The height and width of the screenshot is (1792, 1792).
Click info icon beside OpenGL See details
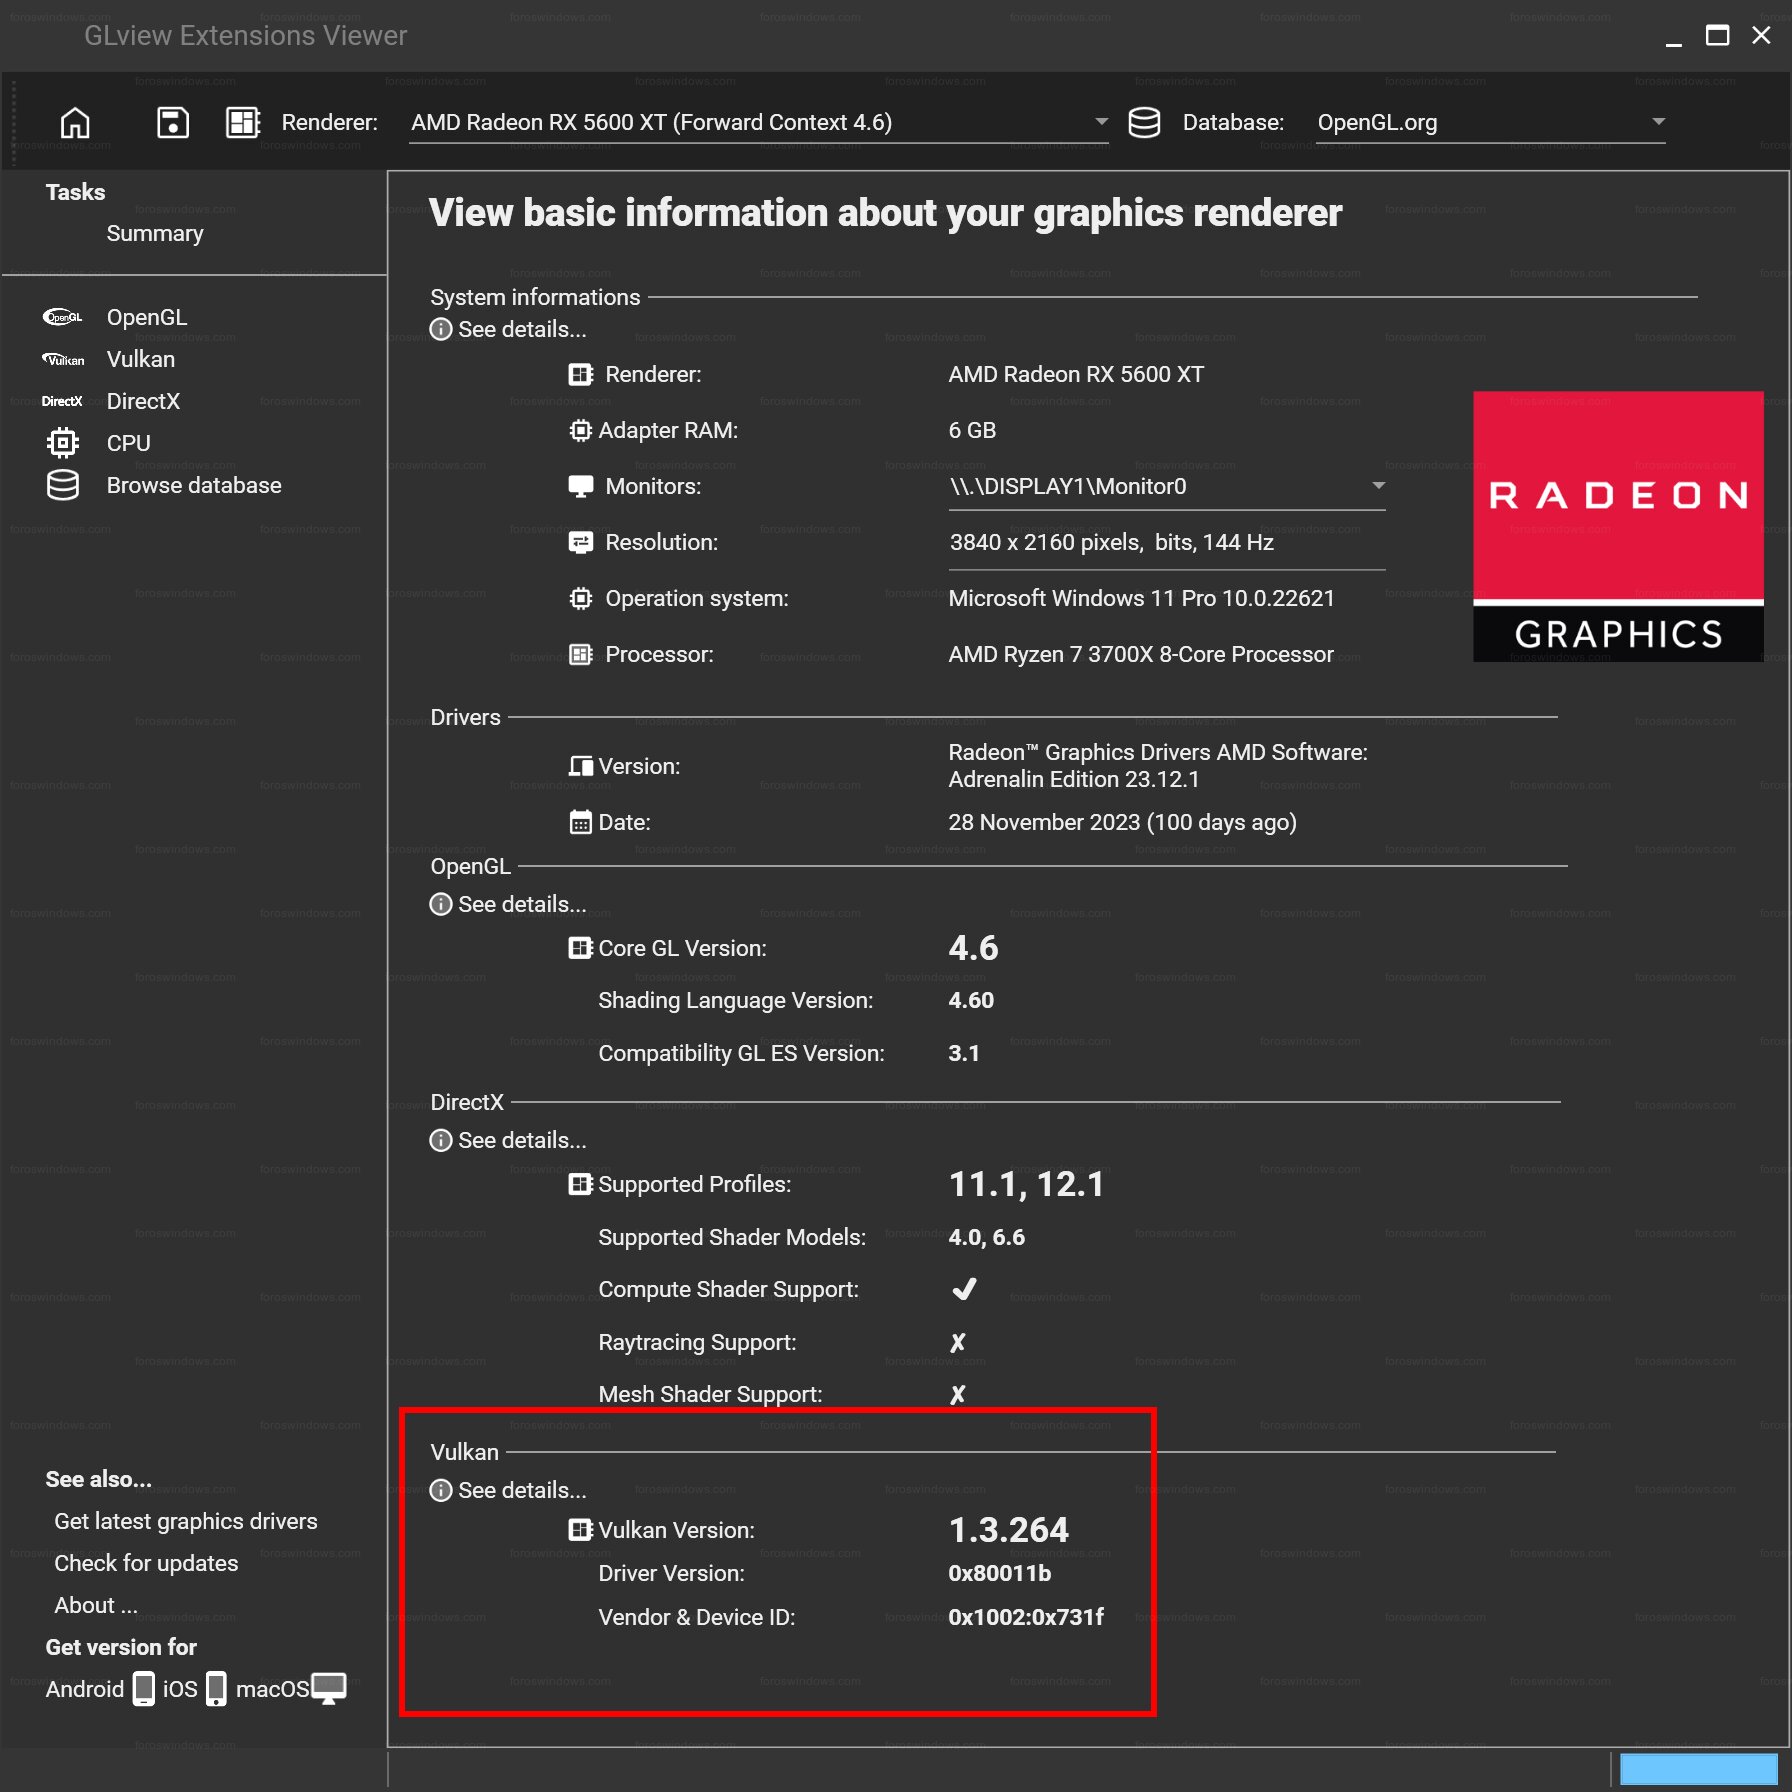click(441, 905)
